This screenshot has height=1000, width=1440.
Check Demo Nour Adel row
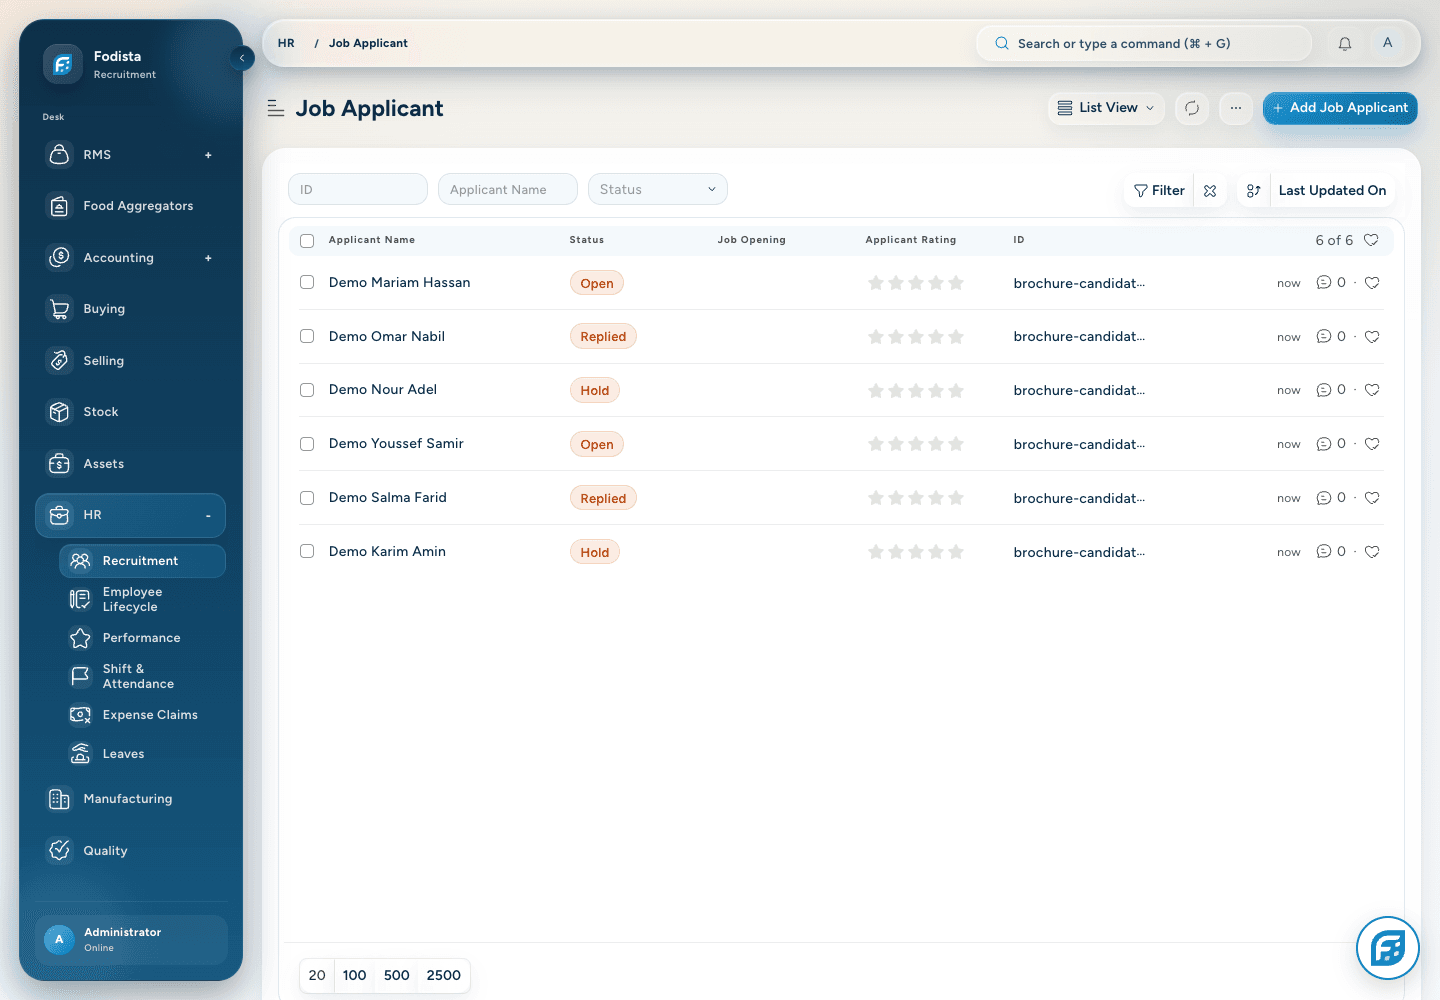tap(307, 390)
